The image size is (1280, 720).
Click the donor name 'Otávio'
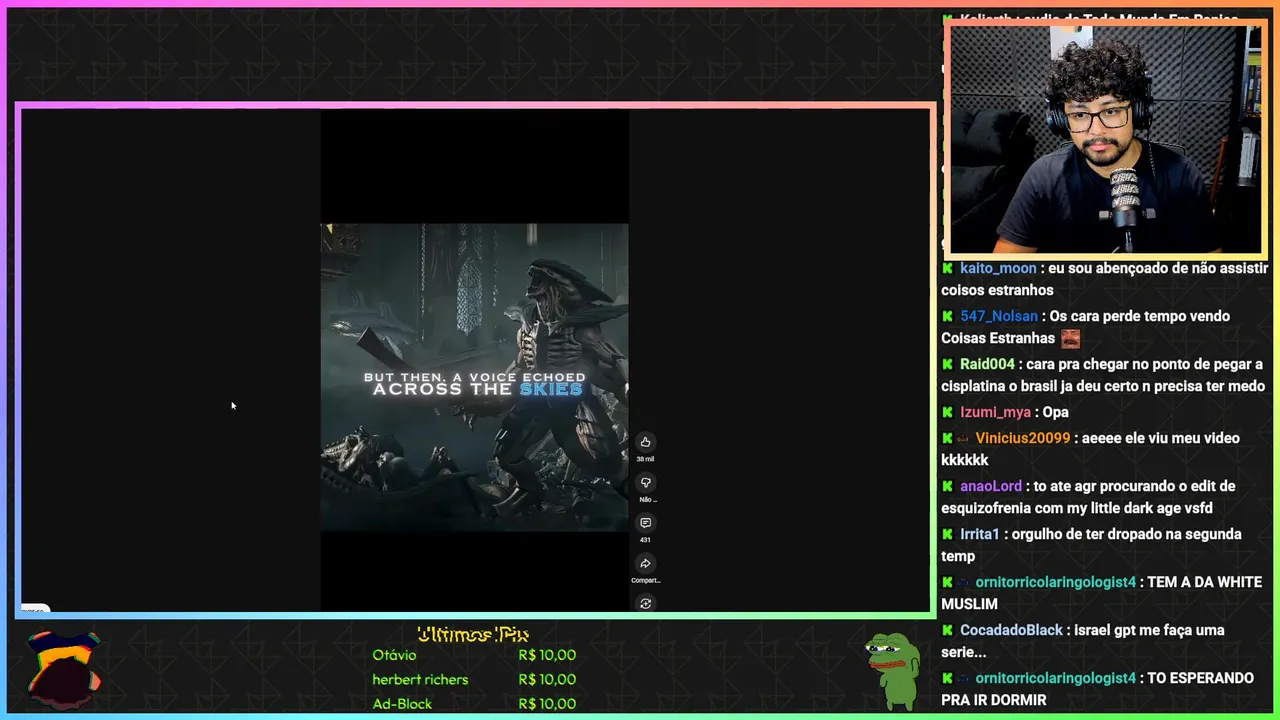tap(394, 655)
